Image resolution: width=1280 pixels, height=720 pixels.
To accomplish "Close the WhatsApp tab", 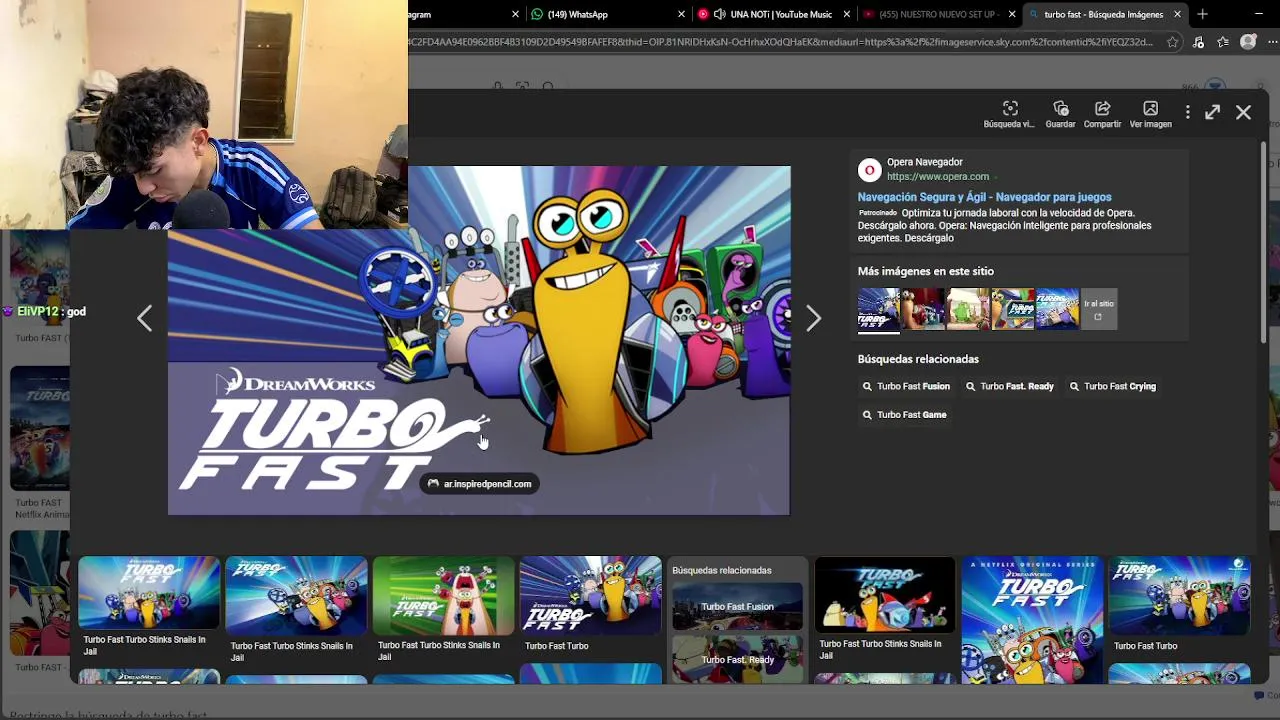I will coord(682,14).
